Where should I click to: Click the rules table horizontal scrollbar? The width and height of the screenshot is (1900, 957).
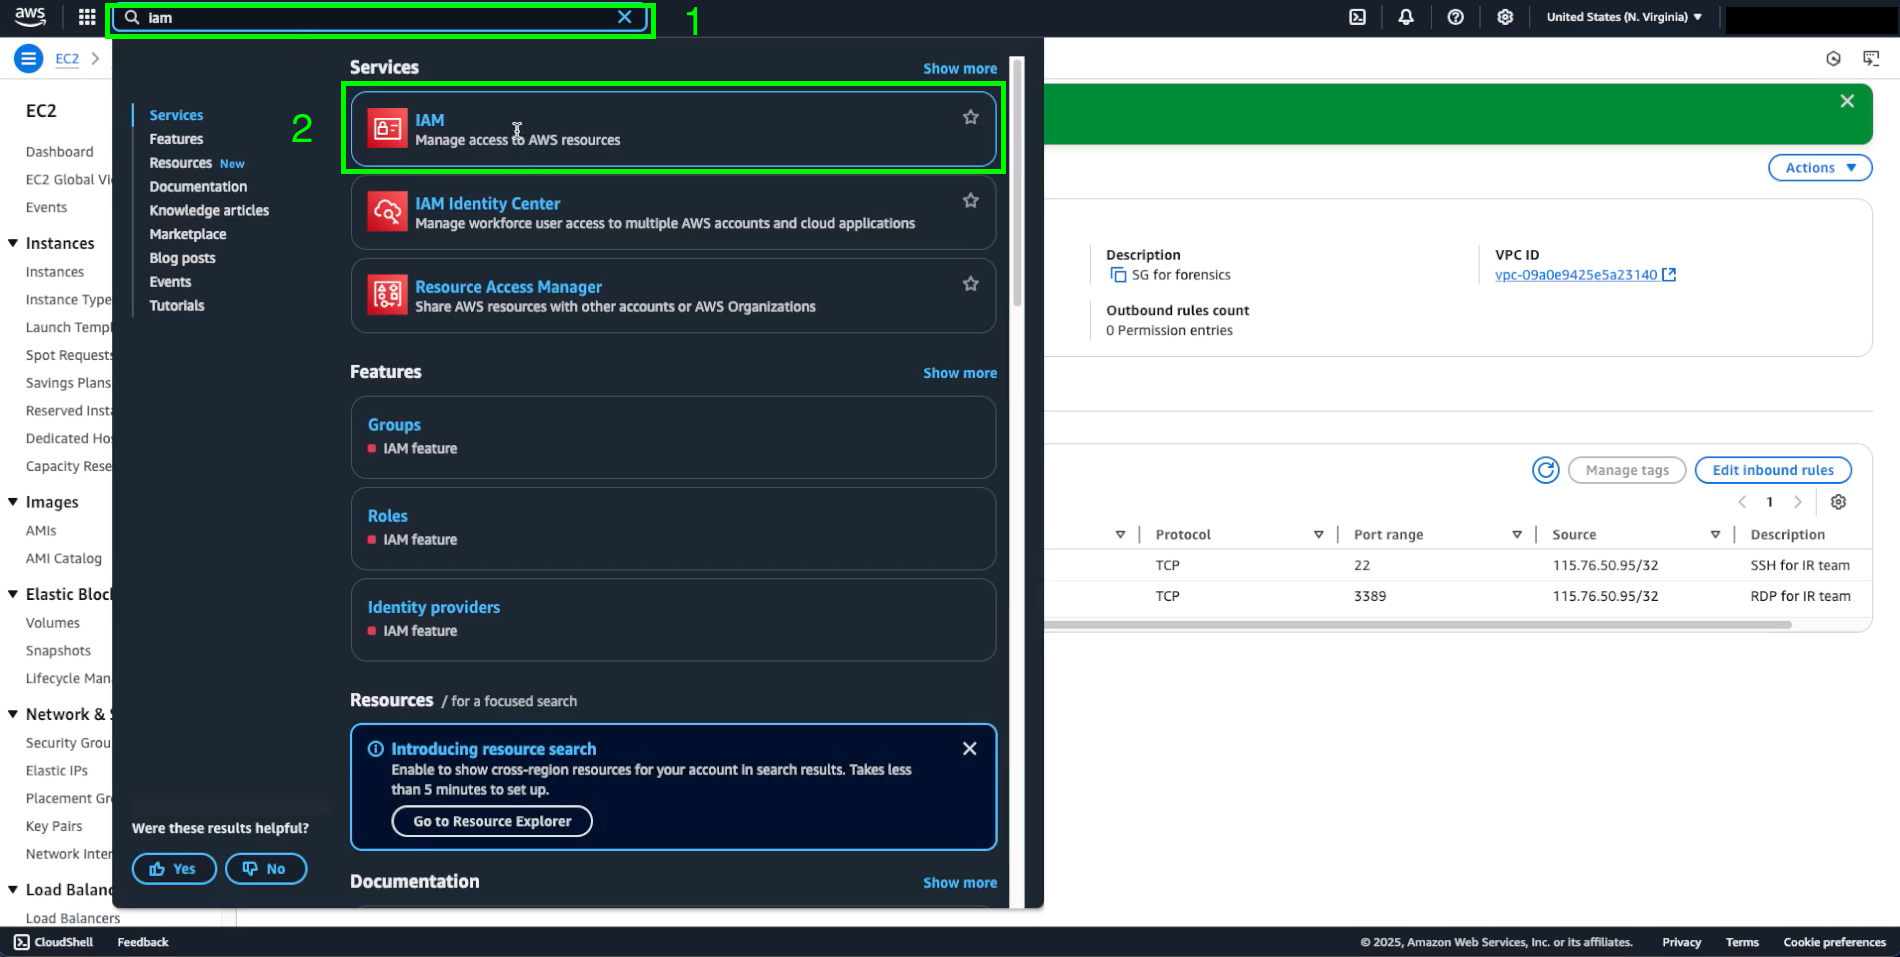click(1418, 625)
